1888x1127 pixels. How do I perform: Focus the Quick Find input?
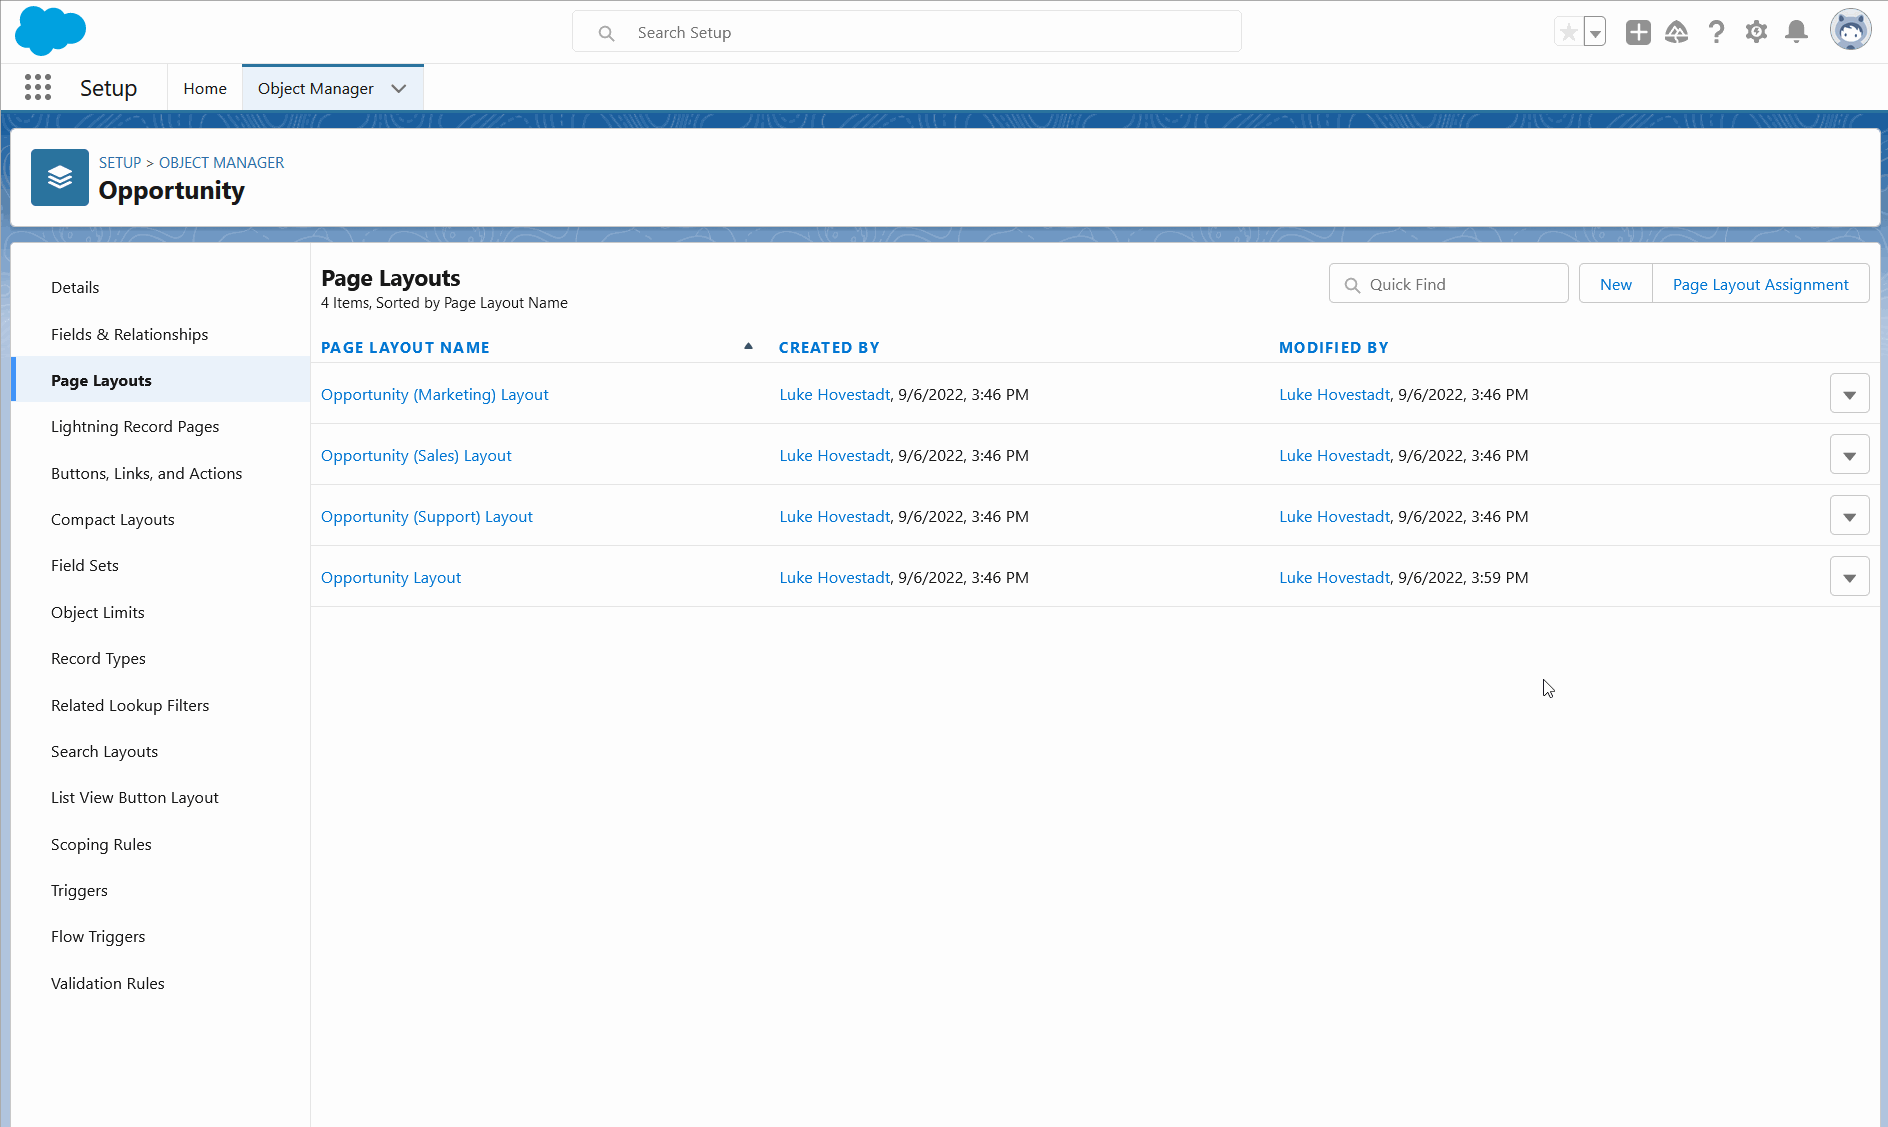pyautogui.click(x=1449, y=284)
